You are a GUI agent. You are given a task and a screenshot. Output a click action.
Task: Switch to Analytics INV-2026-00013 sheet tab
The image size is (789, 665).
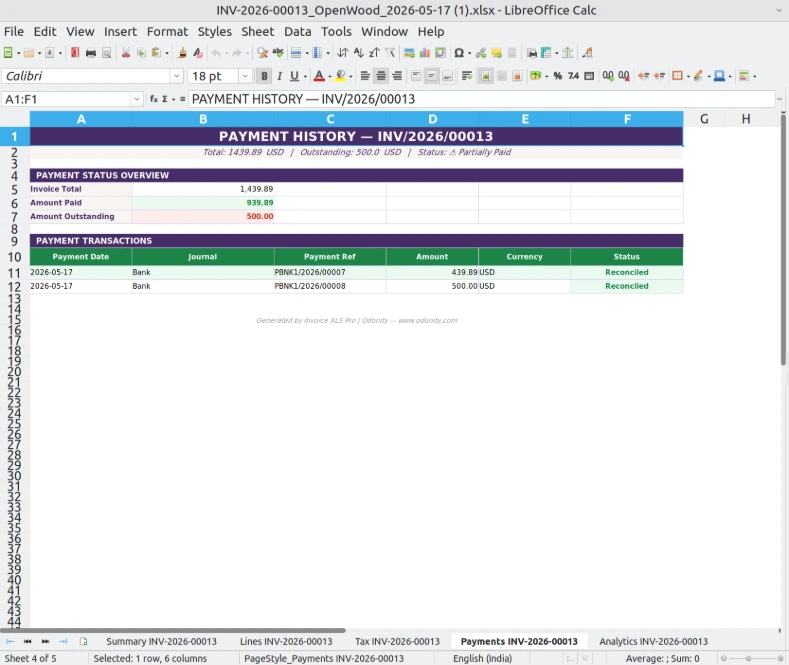[653, 641]
